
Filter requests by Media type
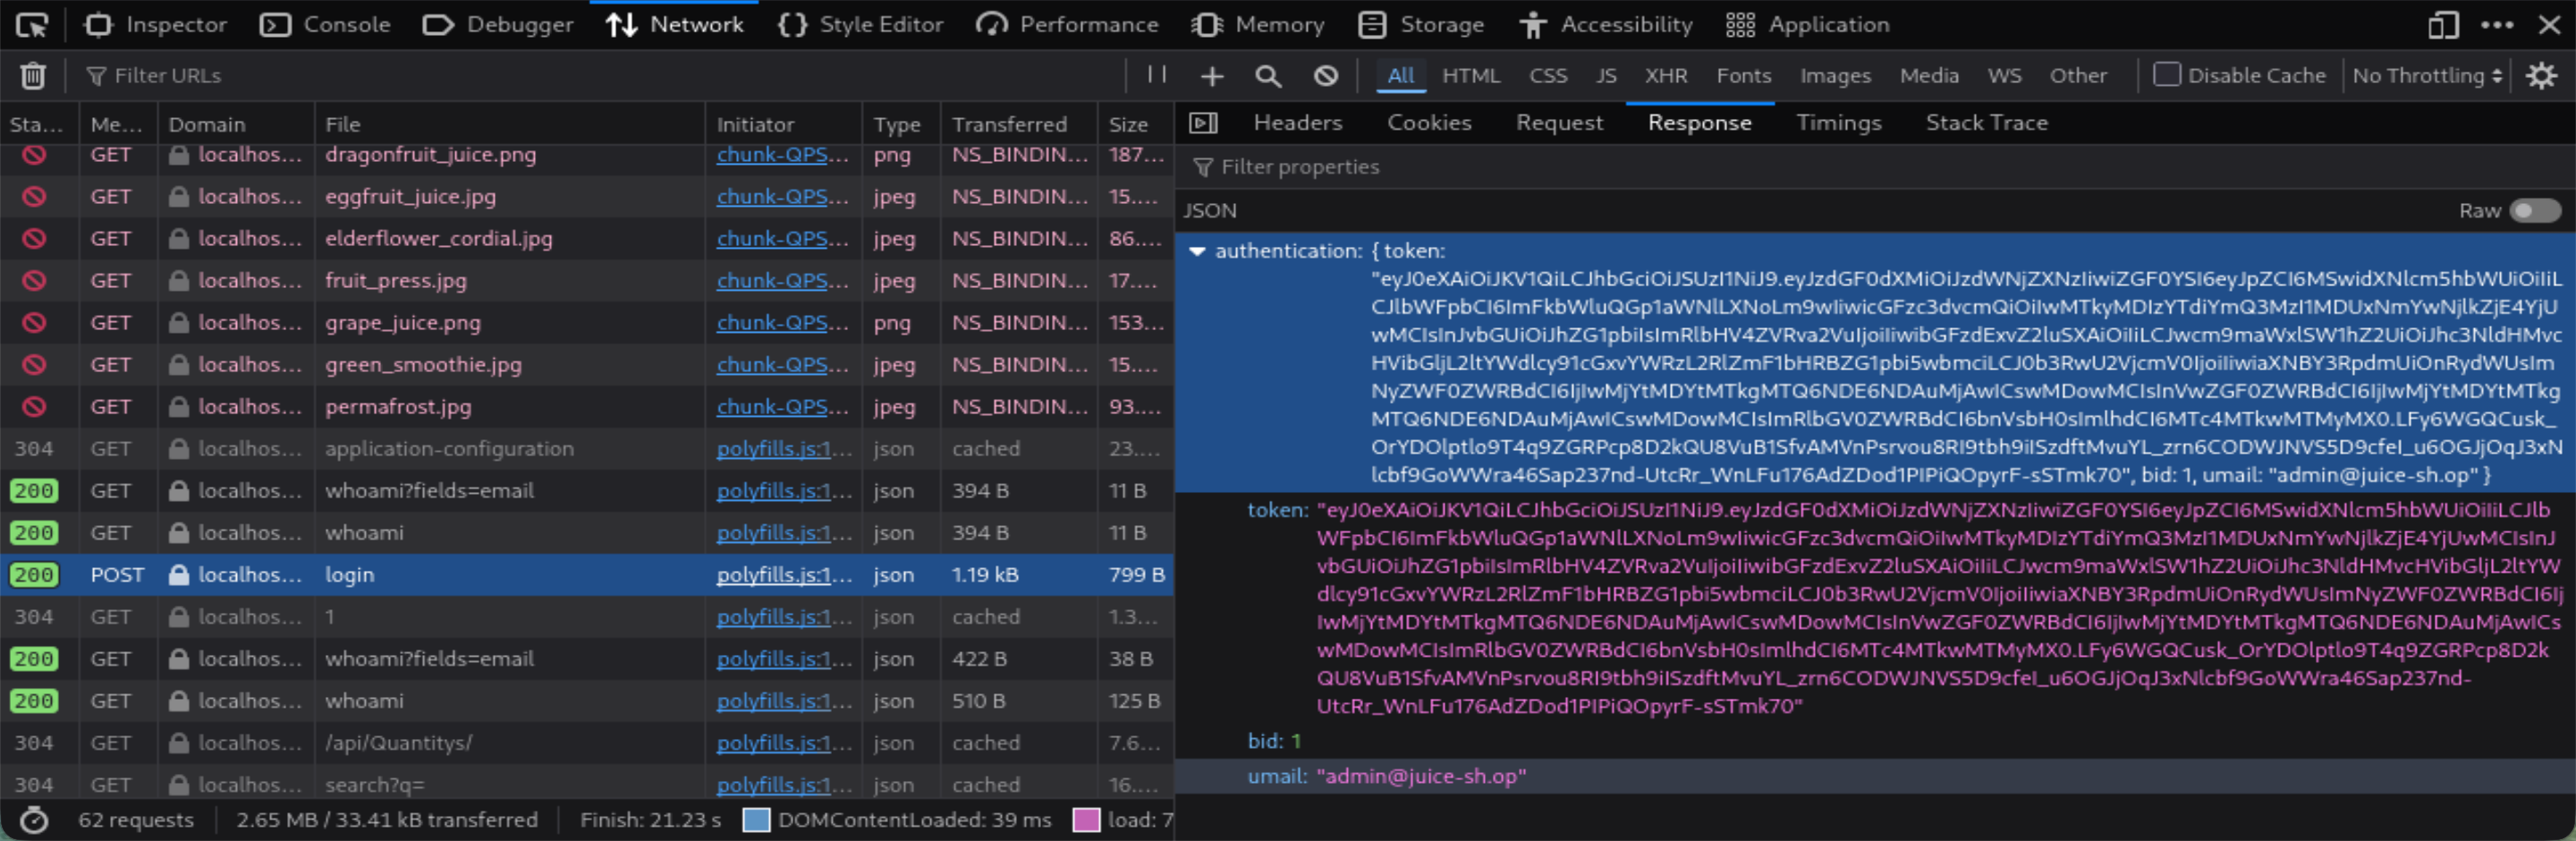click(1930, 76)
